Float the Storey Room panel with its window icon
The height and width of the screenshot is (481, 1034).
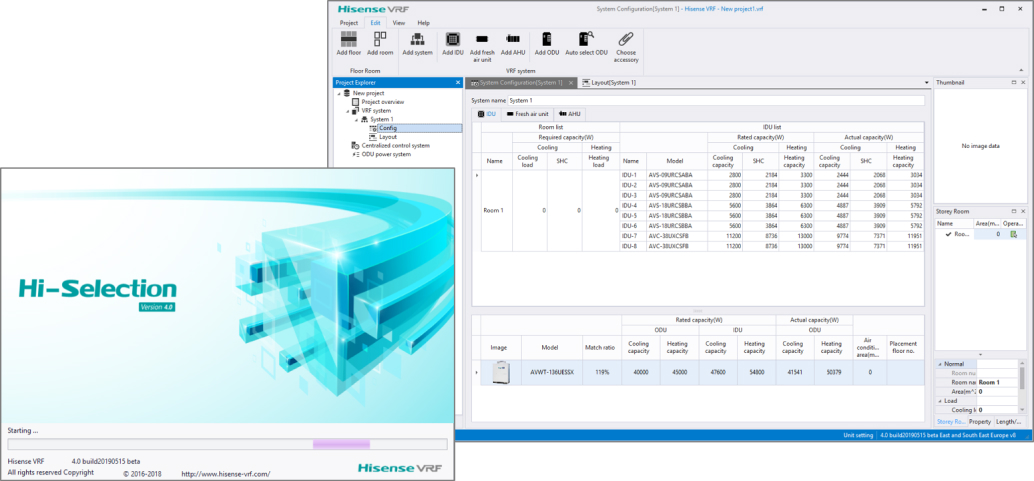[x=1014, y=211]
